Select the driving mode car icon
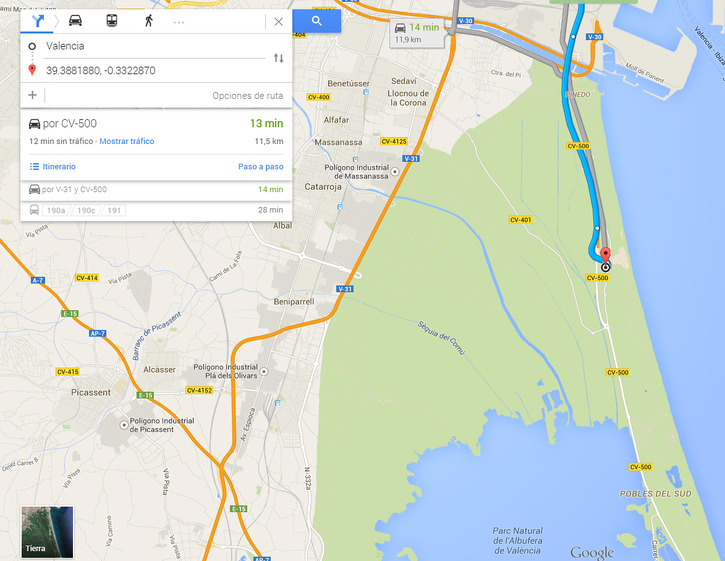 point(75,20)
